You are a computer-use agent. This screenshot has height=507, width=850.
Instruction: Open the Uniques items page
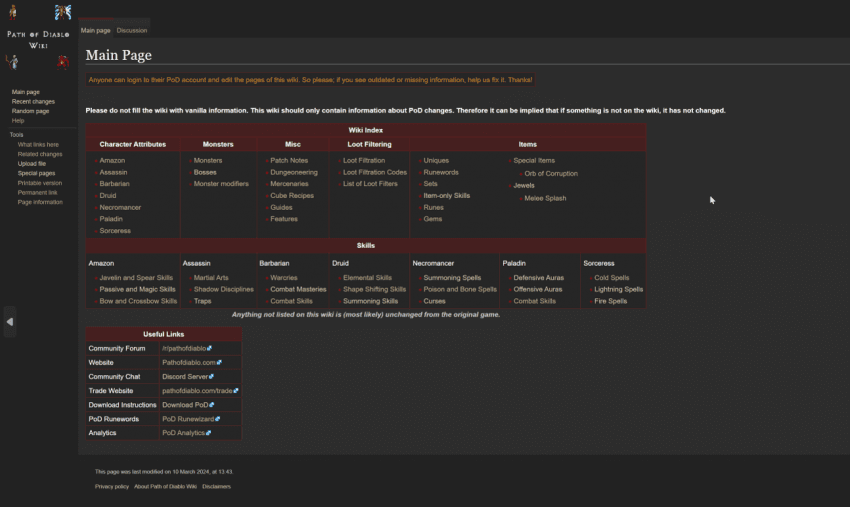(x=436, y=161)
